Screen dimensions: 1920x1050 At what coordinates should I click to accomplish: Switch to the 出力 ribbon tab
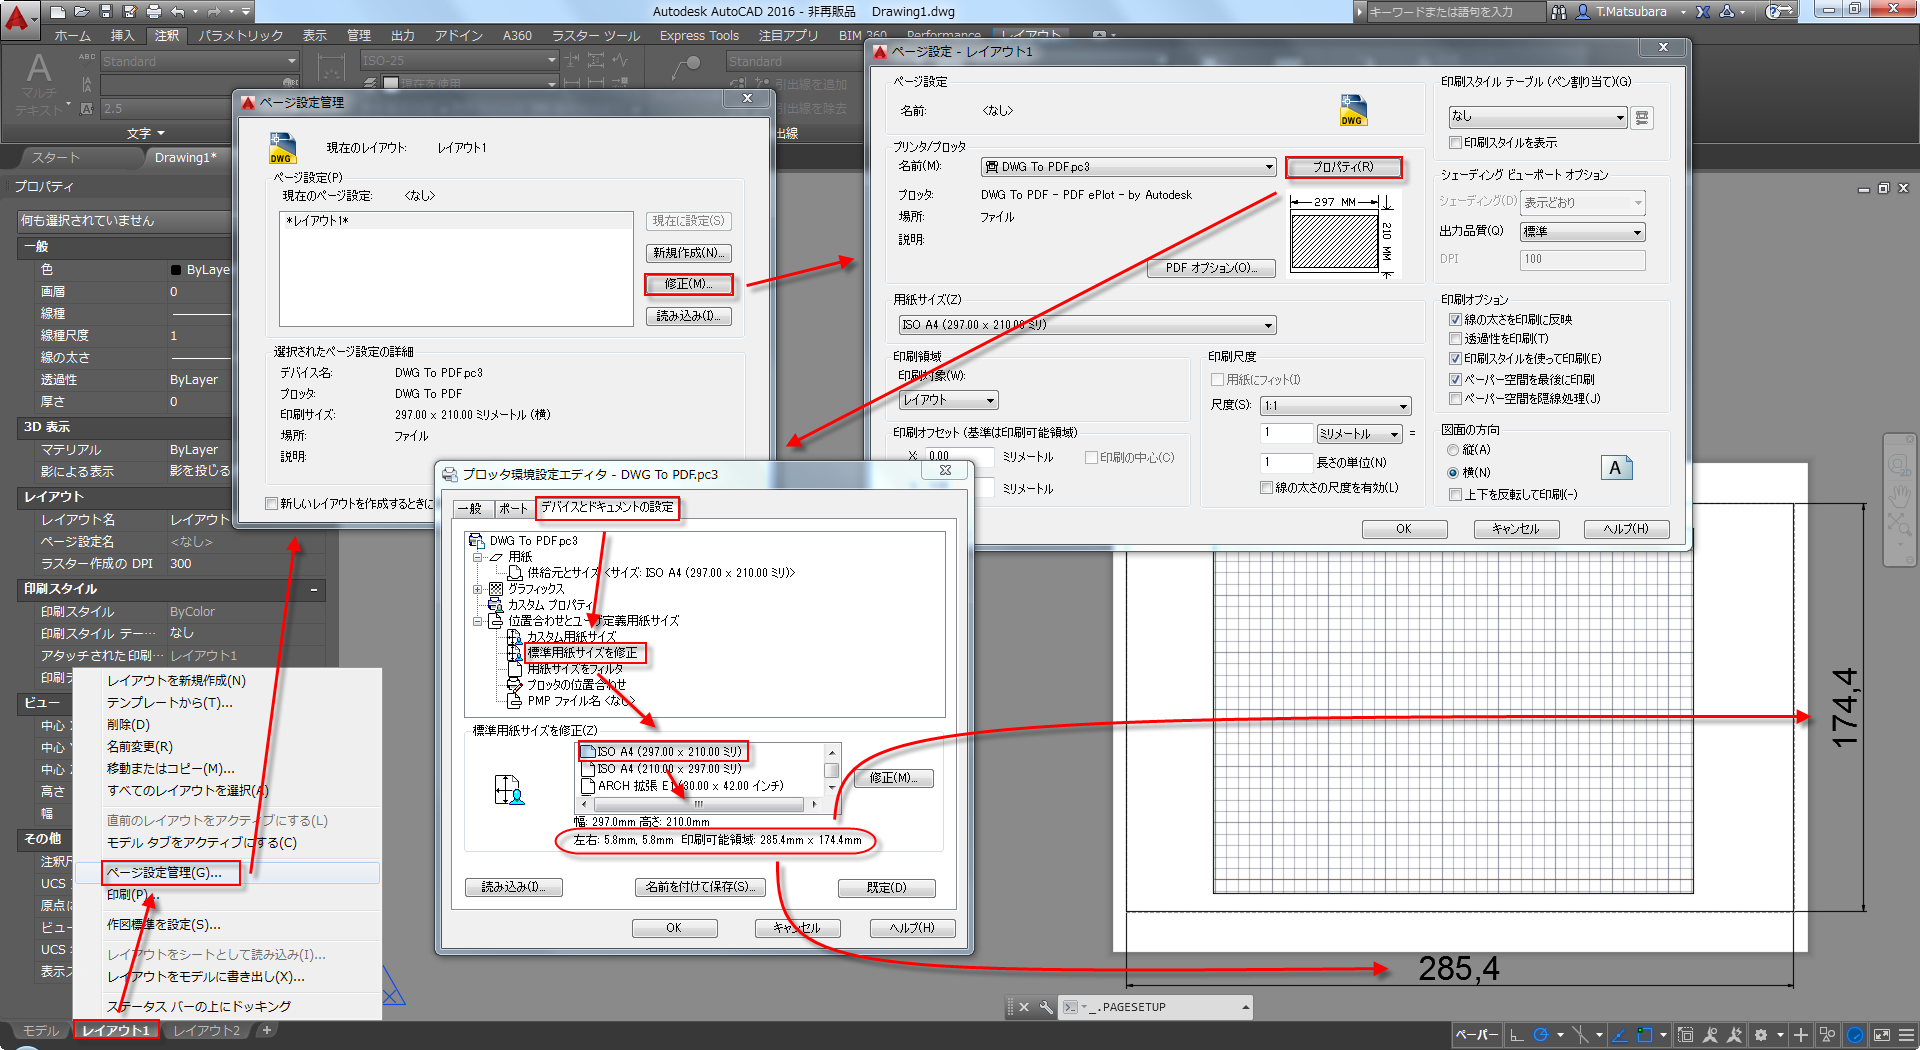pos(402,35)
